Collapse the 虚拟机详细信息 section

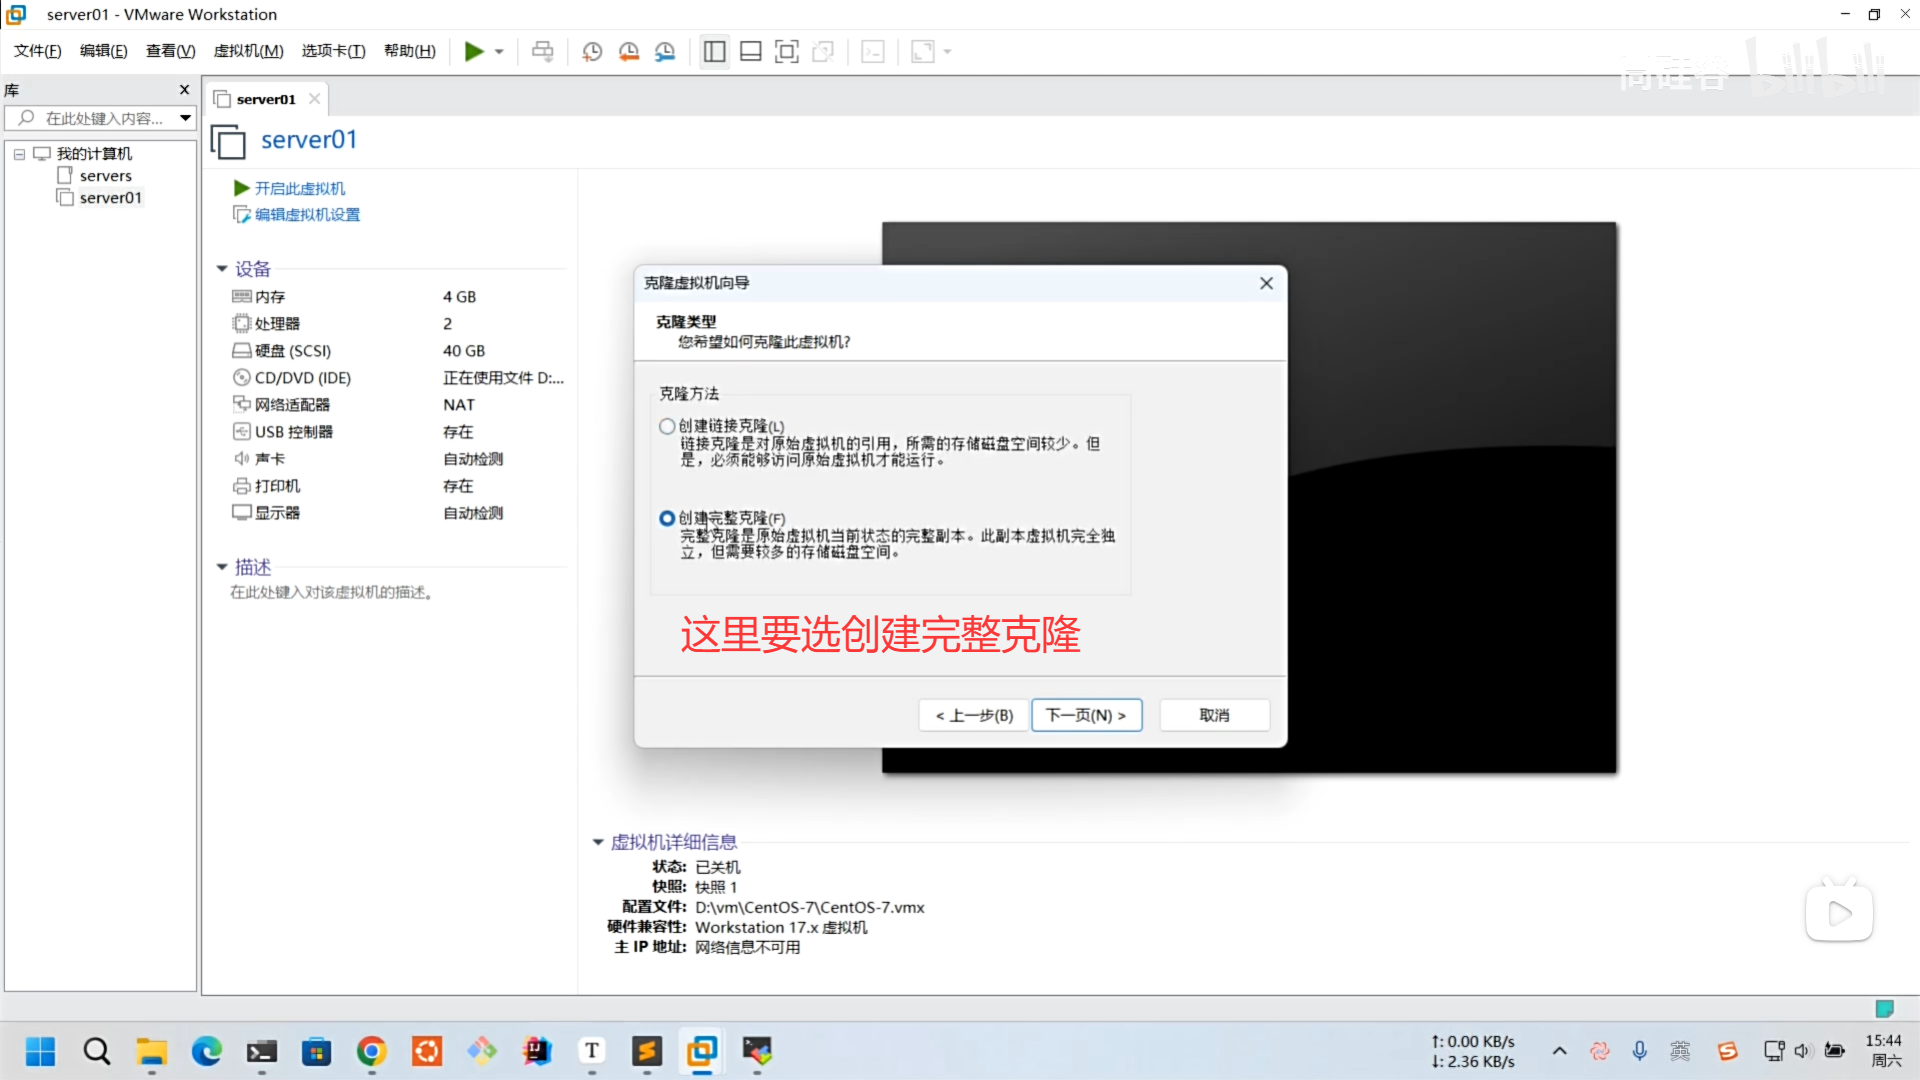(598, 842)
